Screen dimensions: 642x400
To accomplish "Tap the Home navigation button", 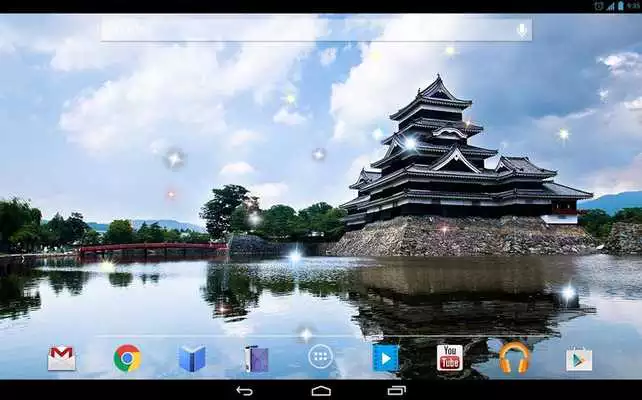I will point(321,391).
